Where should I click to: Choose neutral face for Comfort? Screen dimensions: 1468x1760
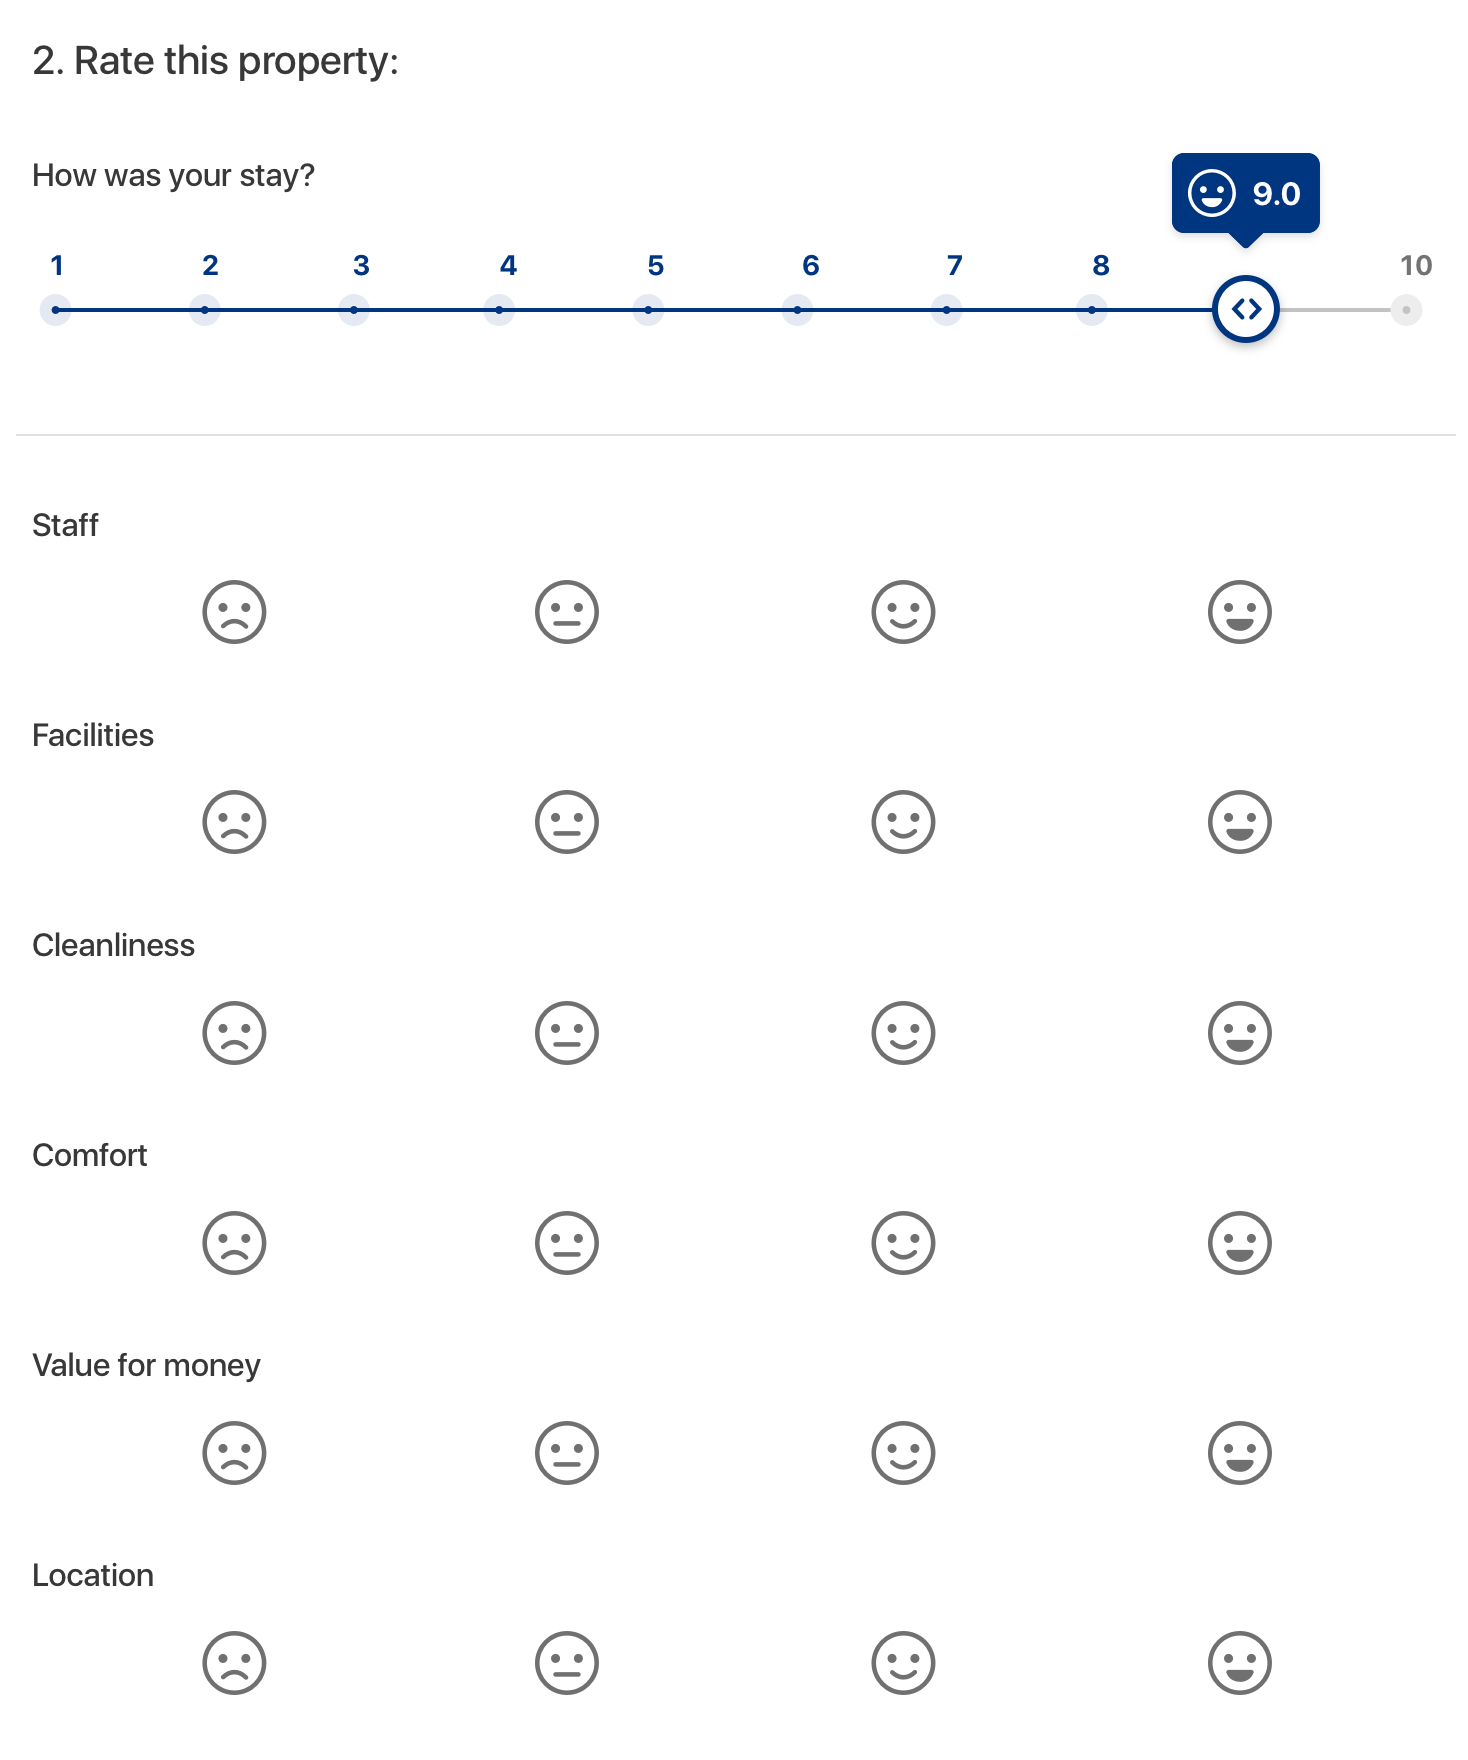pyautogui.click(x=567, y=1243)
